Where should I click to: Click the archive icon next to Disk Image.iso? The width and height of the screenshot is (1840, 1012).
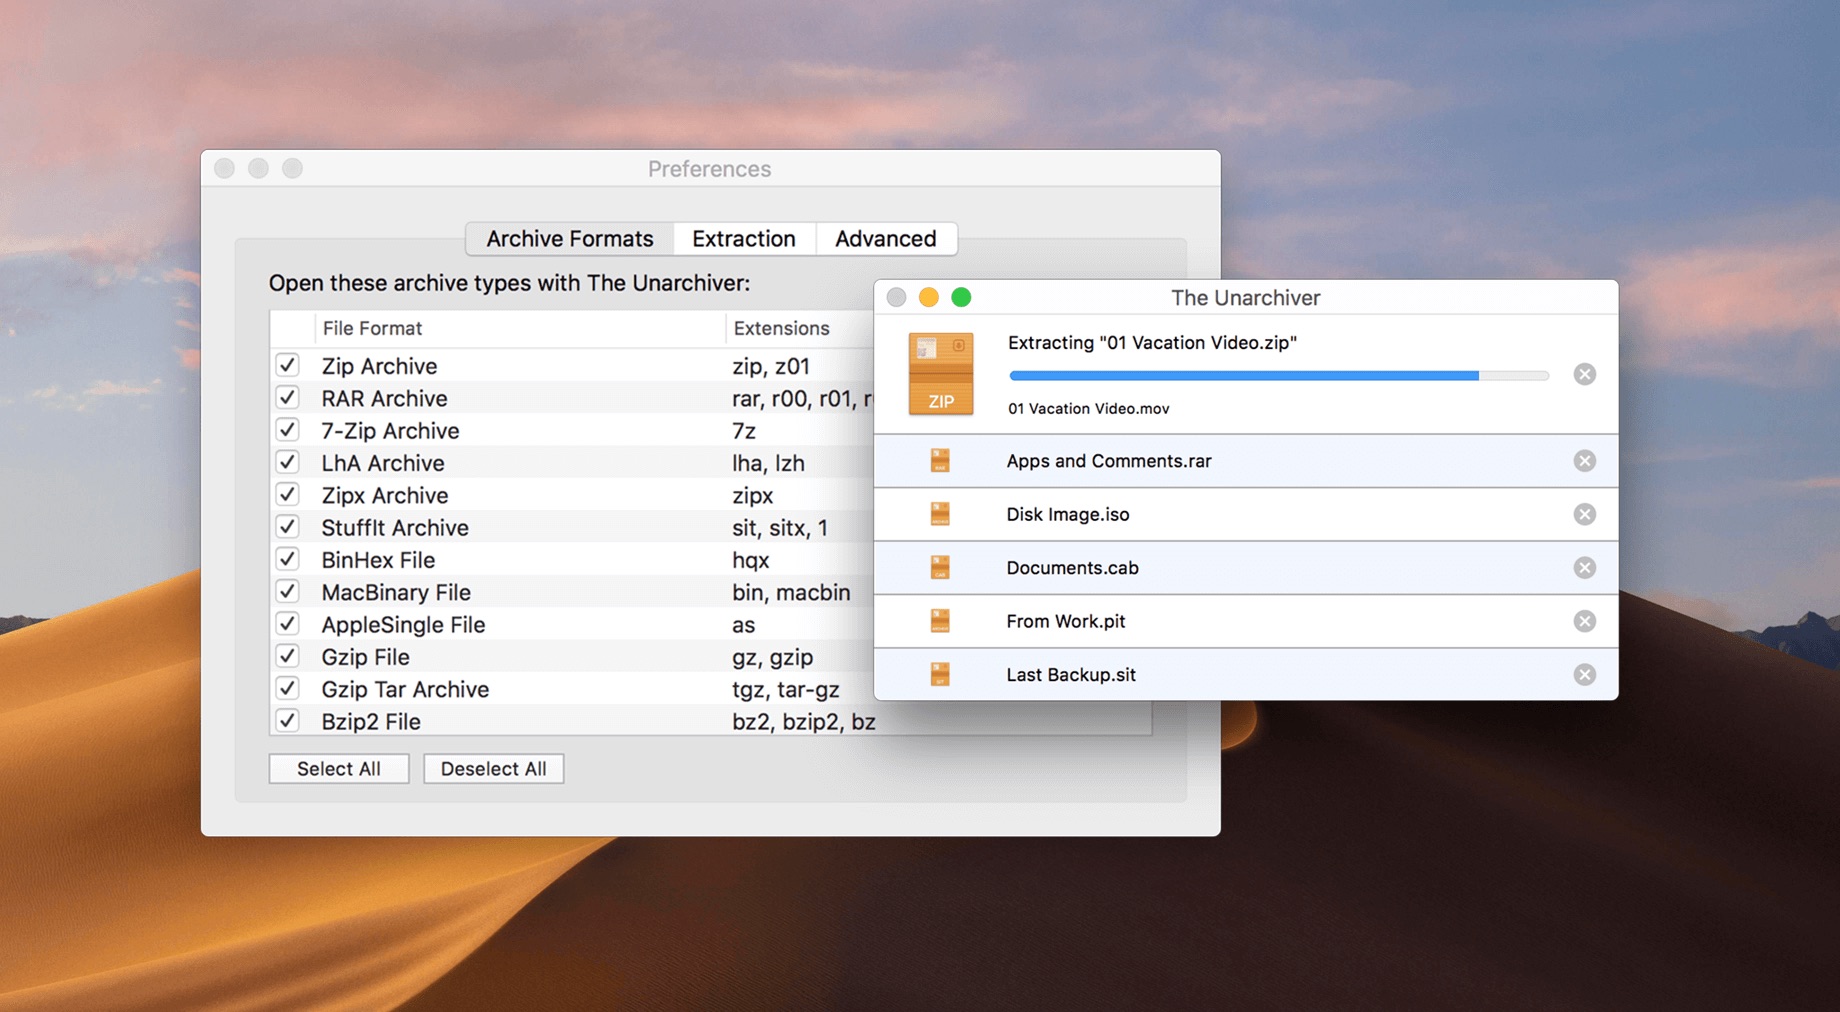pos(940,514)
